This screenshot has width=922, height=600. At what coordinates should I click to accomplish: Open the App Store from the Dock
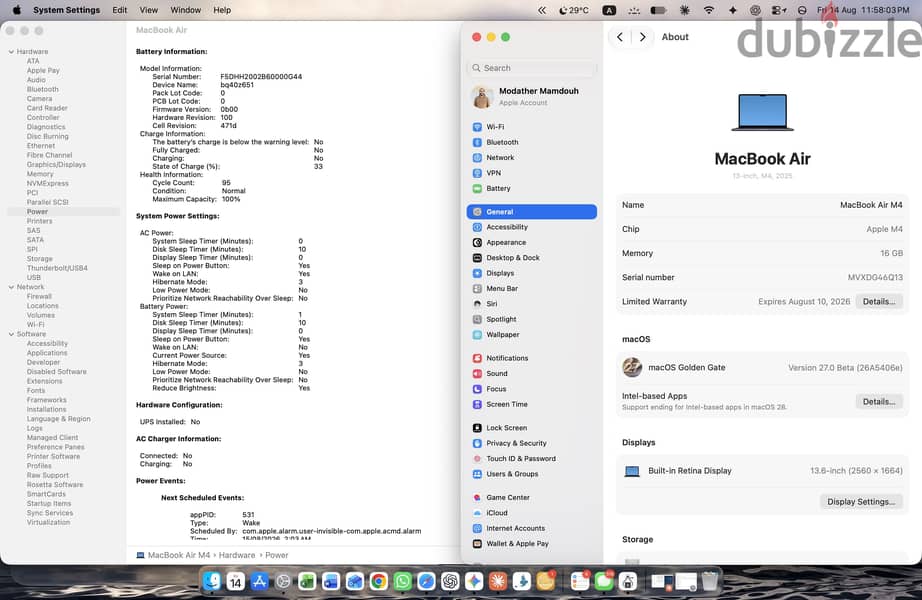[259, 582]
